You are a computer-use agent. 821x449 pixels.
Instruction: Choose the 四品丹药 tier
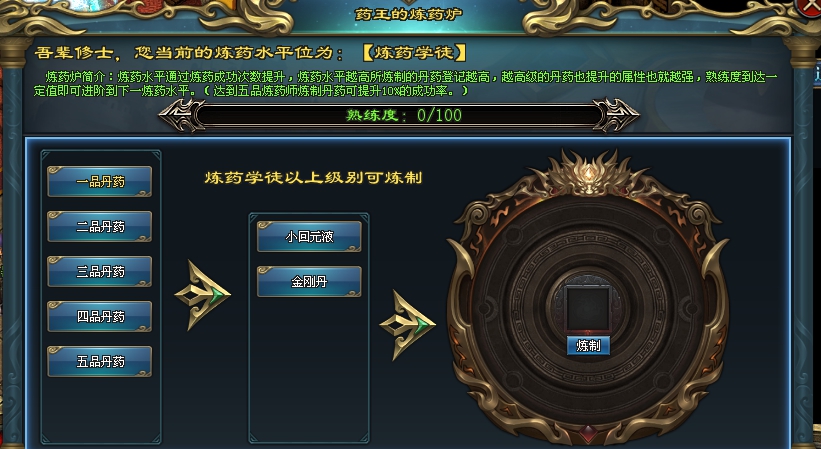(x=99, y=317)
